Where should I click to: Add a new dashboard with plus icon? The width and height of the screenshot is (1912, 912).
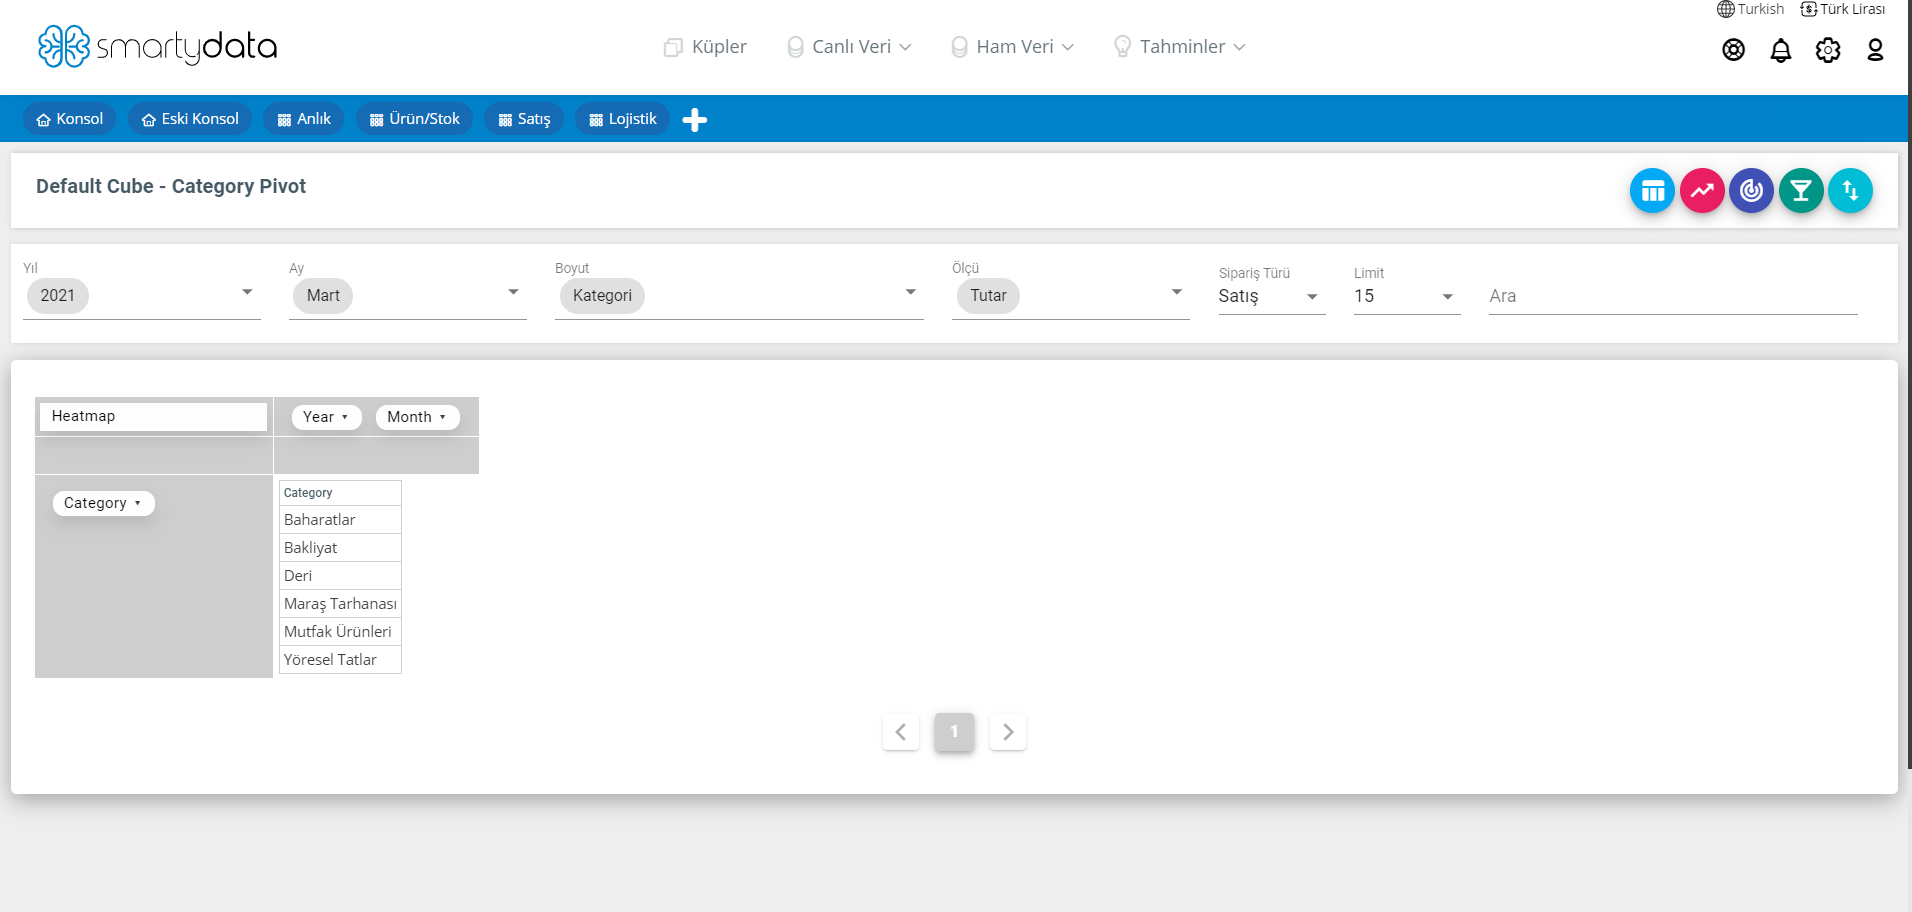tap(694, 120)
